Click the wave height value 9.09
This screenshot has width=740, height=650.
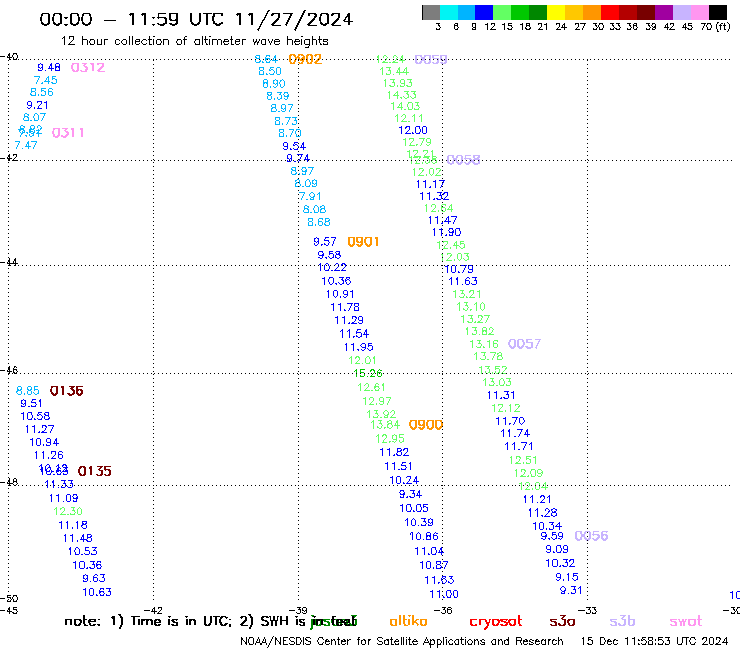click(556, 549)
